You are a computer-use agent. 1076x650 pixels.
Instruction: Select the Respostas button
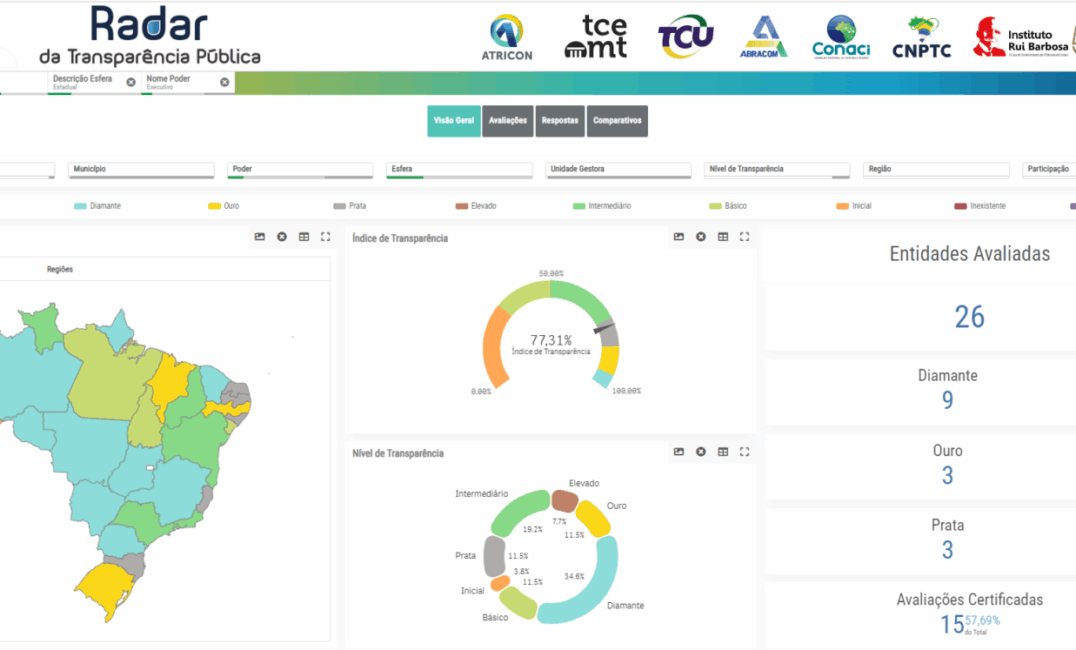coord(560,121)
